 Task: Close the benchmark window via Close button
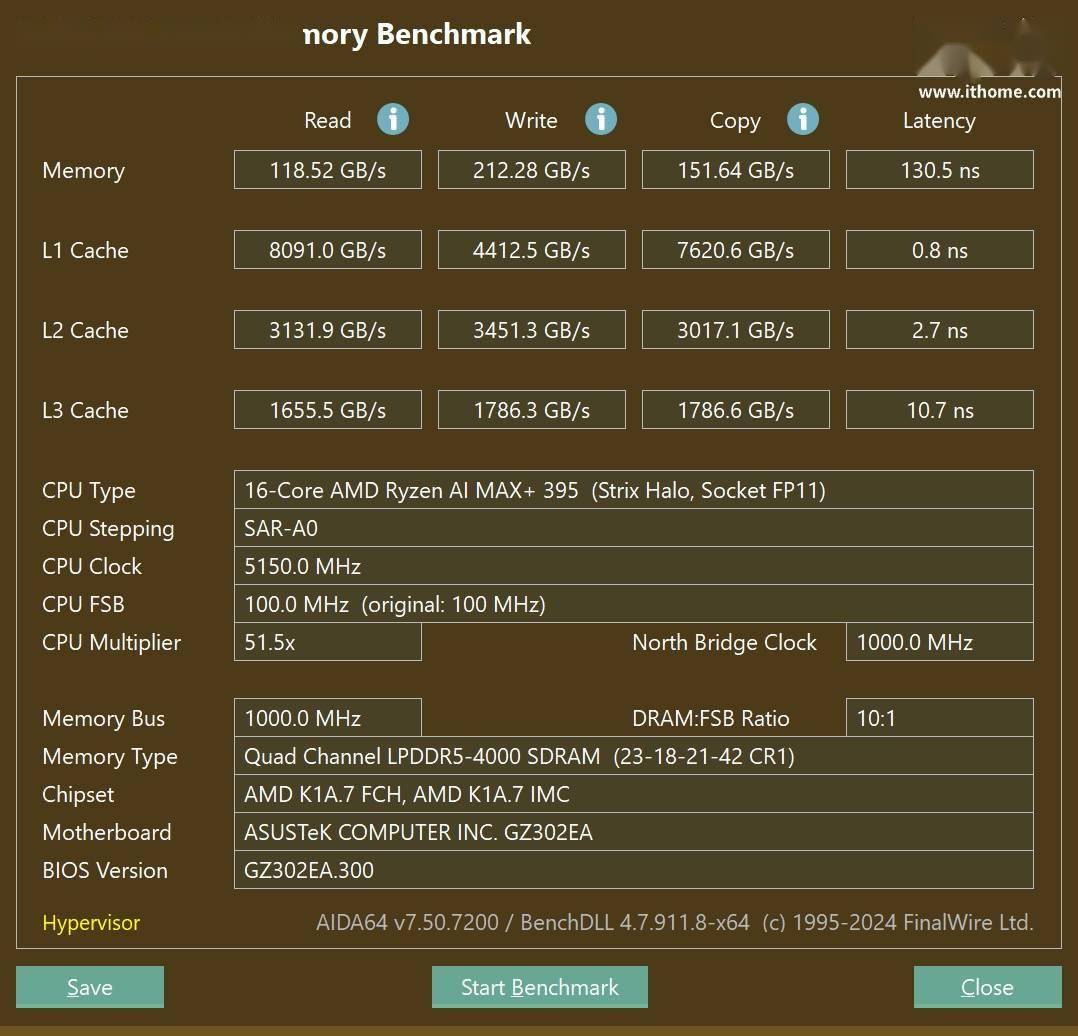click(987, 987)
